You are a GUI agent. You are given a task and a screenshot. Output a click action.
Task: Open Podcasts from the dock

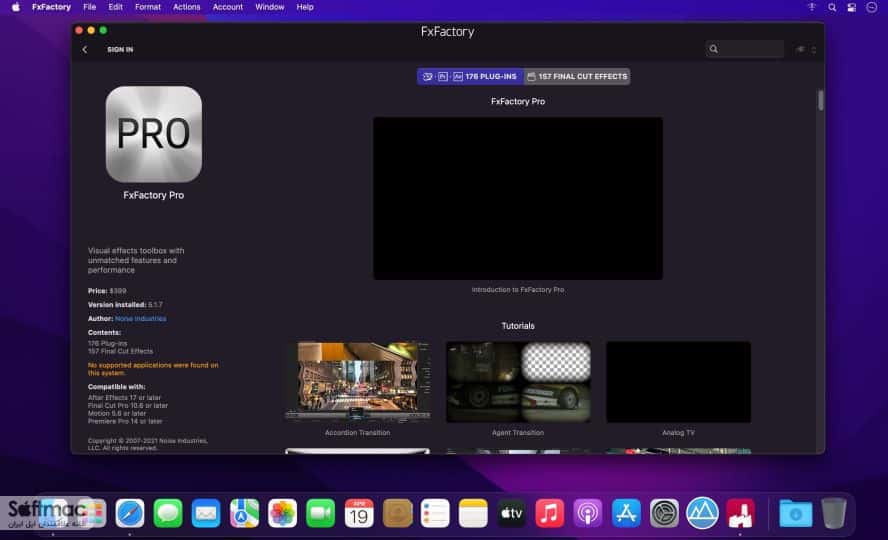[588, 513]
